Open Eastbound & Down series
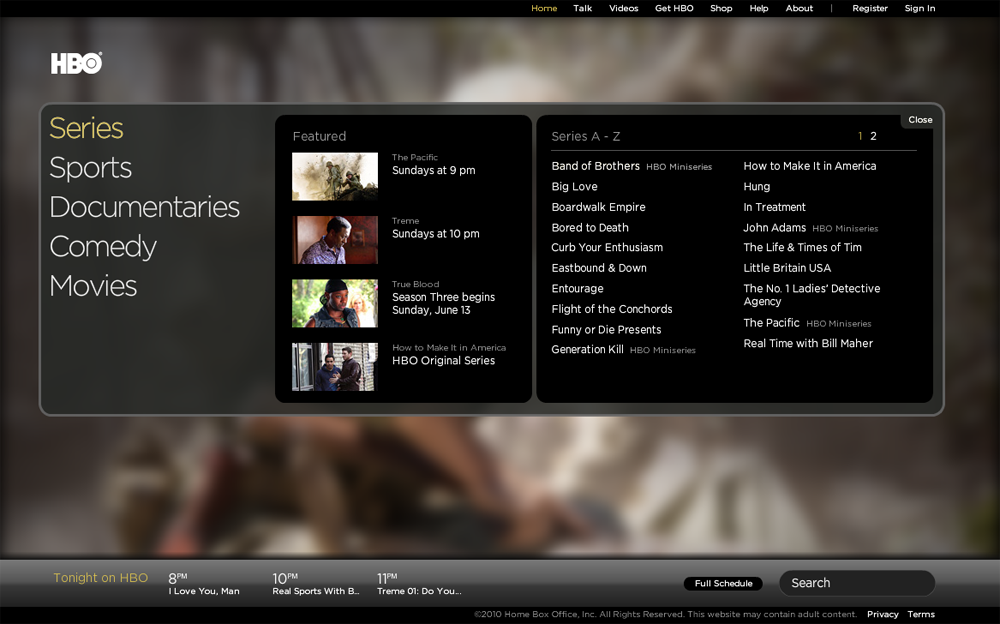 [x=599, y=268]
